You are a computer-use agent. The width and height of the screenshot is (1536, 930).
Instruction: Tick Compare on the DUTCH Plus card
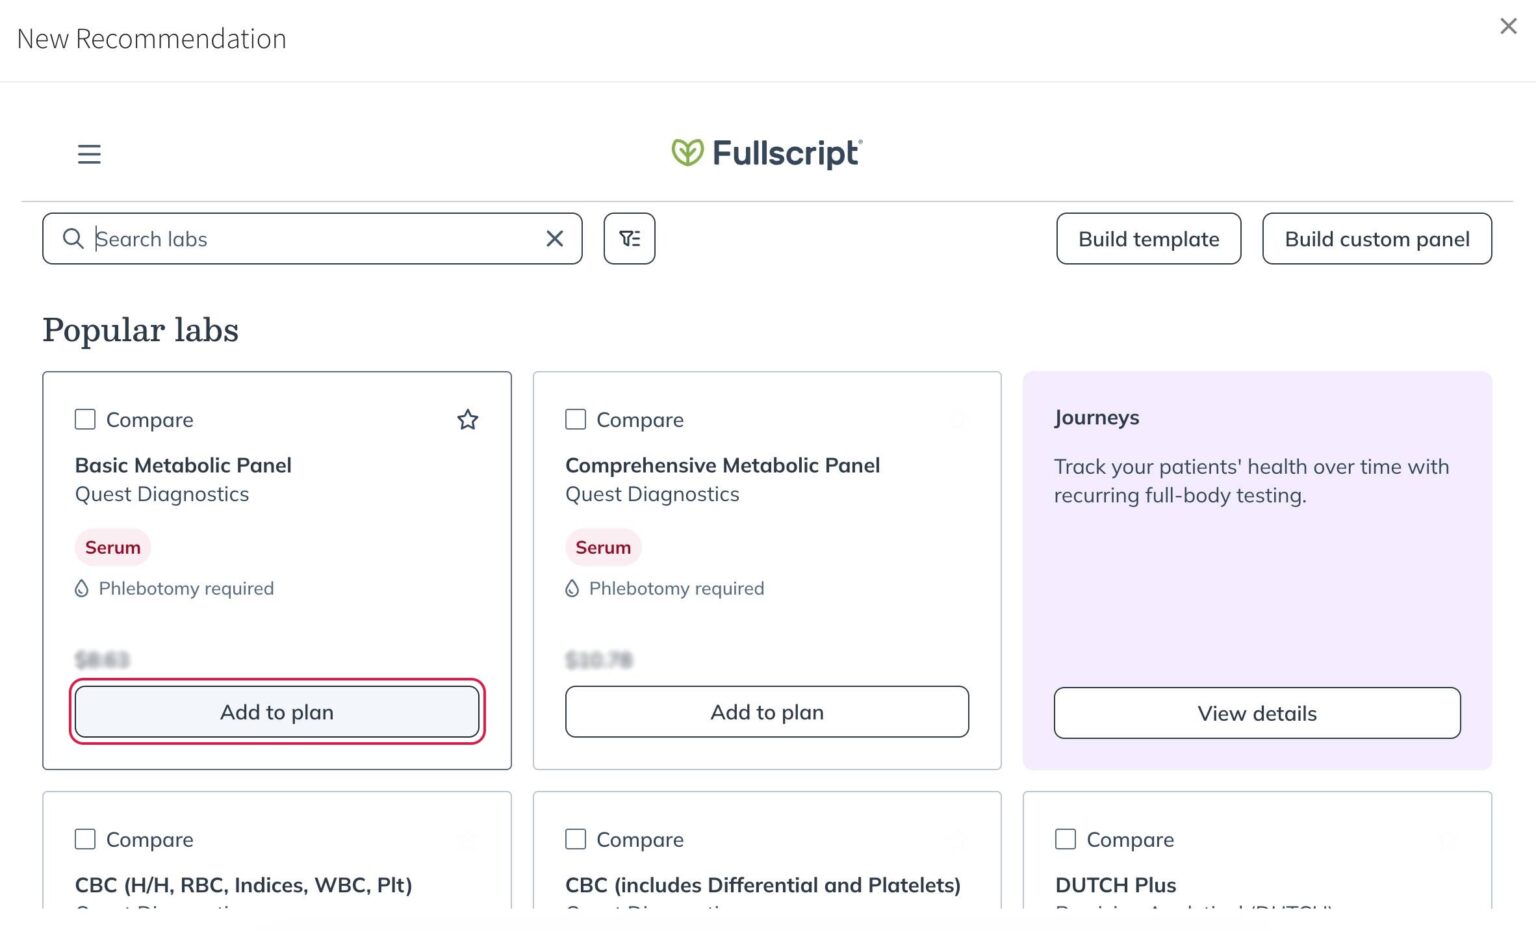coord(1065,839)
